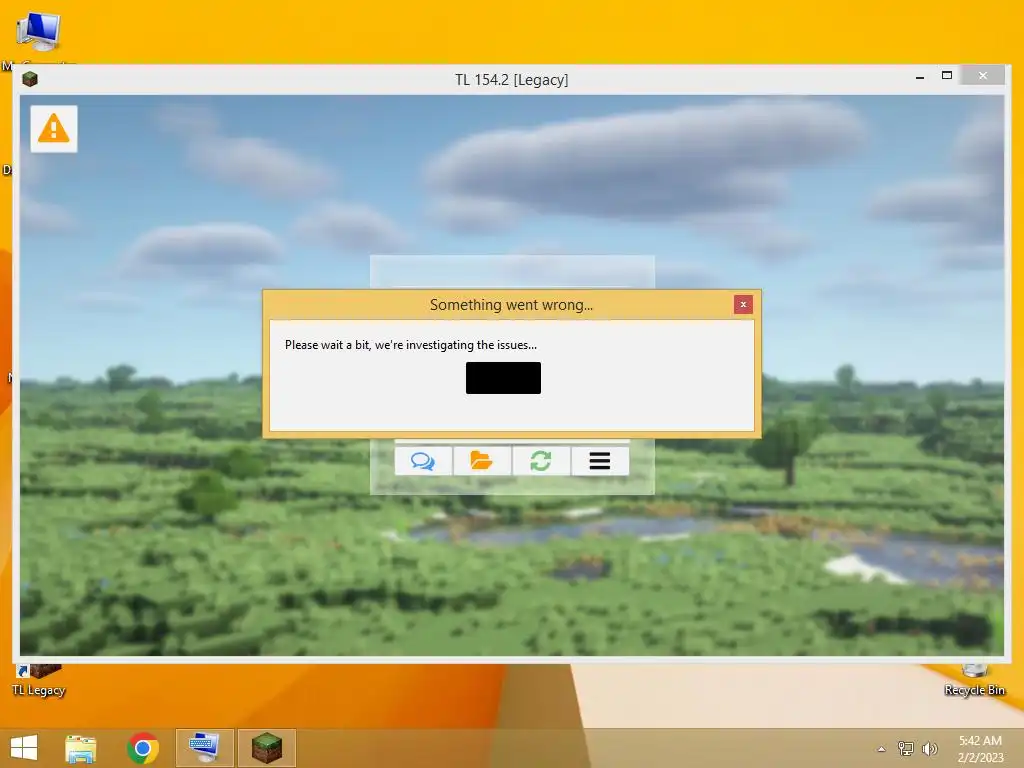Open the launcher hamburger menu

[600, 461]
